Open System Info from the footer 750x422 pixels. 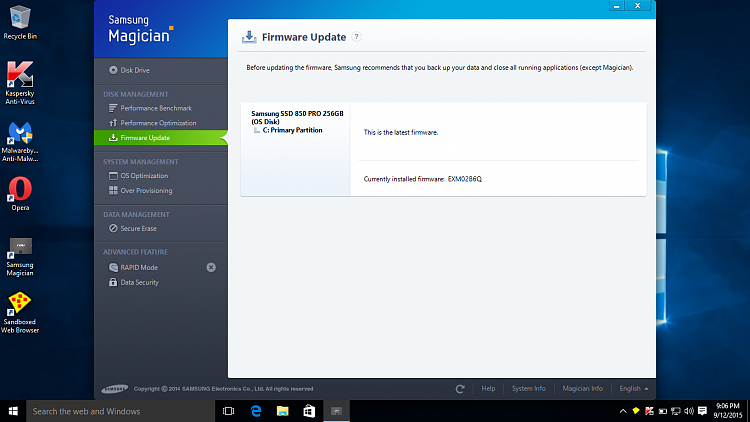coord(529,389)
